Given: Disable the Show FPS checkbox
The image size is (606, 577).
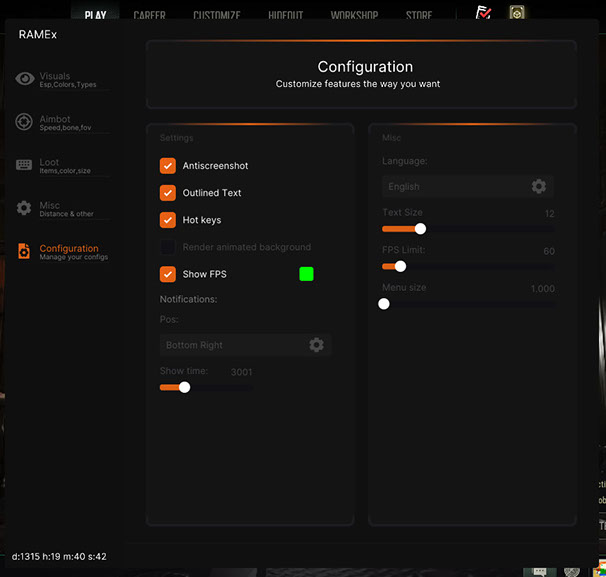Looking at the screenshot, I should pyautogui.click(x=168, y=274).
